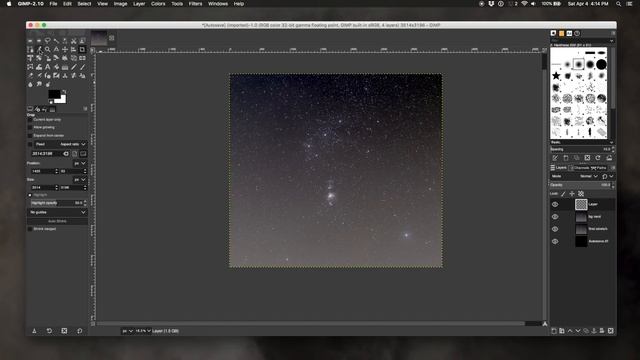Hide the bottom layer with black thumbnail
The width and height of the screenshot is (640, 360).
(555, 242)
